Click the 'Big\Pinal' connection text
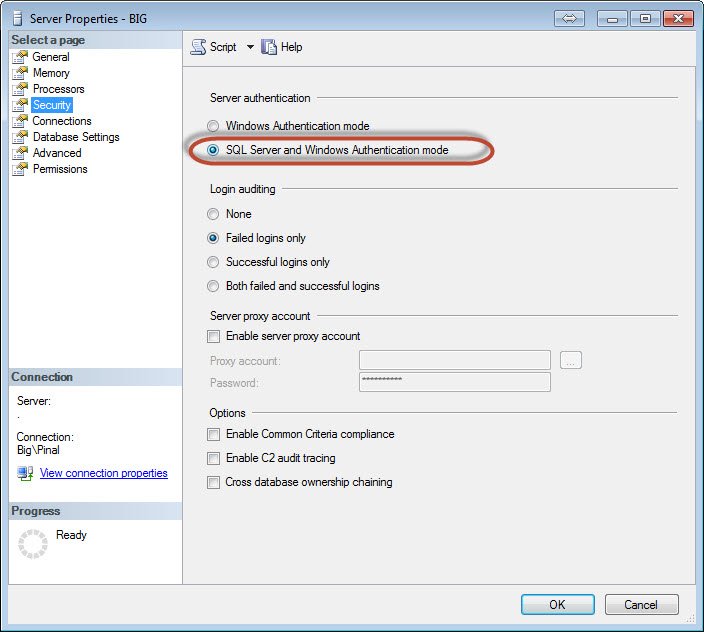 (x=38, y=450)
